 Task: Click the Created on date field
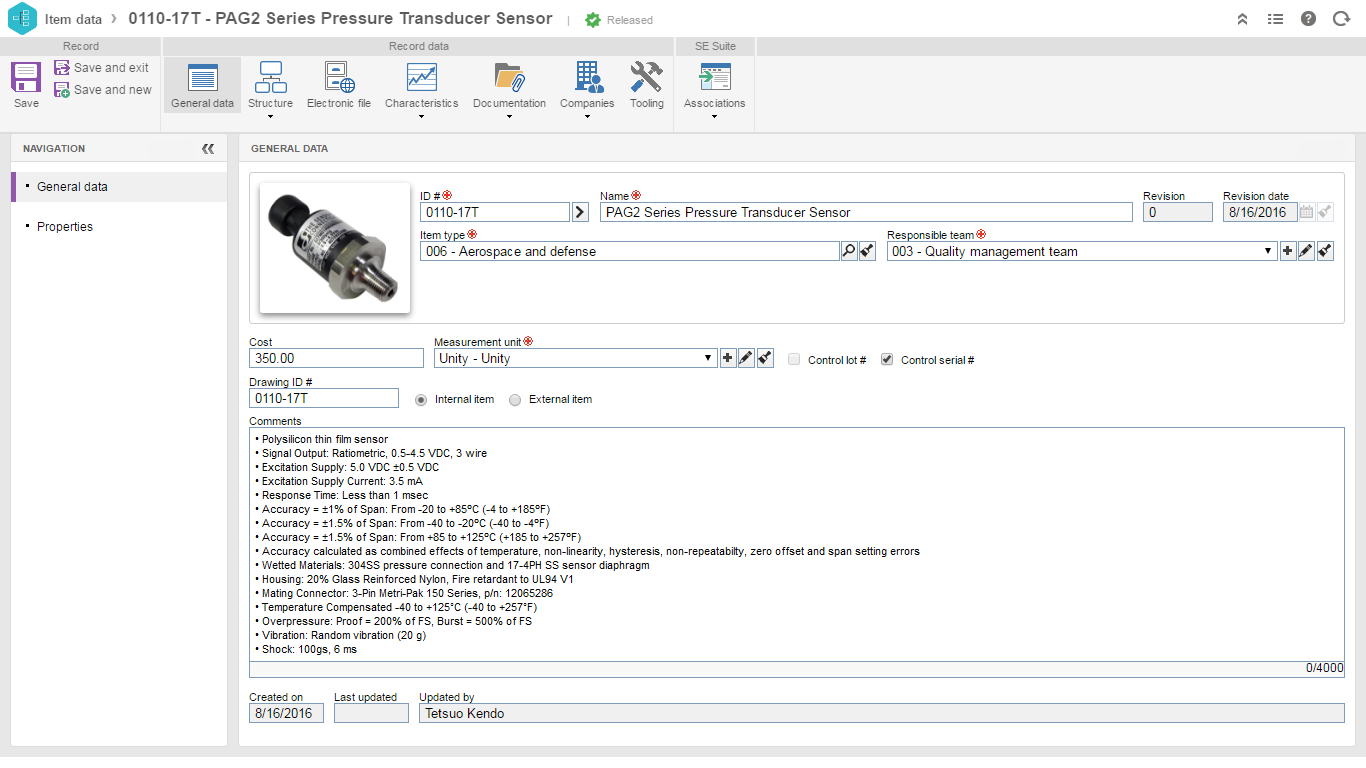pyautogui.click(x=286, y=713)
